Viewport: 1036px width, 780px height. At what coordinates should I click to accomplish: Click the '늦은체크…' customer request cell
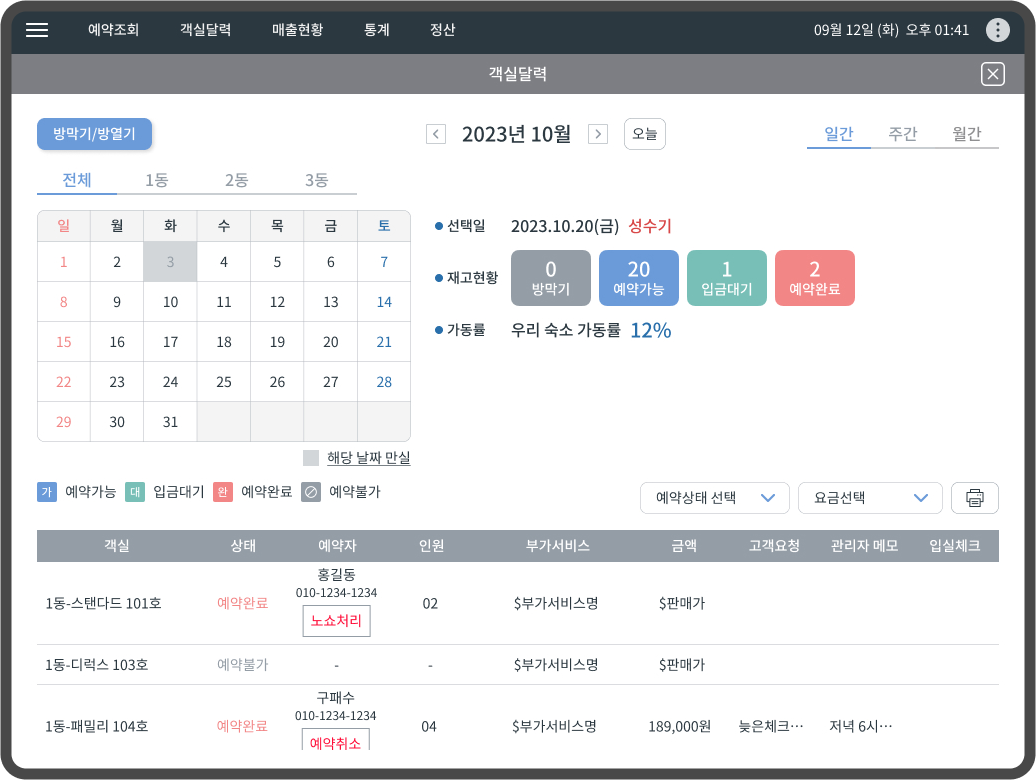[771, 727]
